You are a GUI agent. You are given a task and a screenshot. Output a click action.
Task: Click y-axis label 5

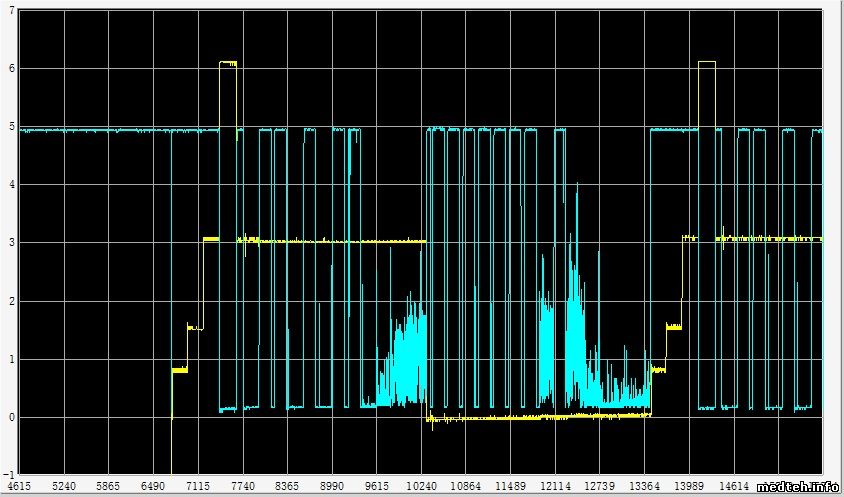pos(10,127)
